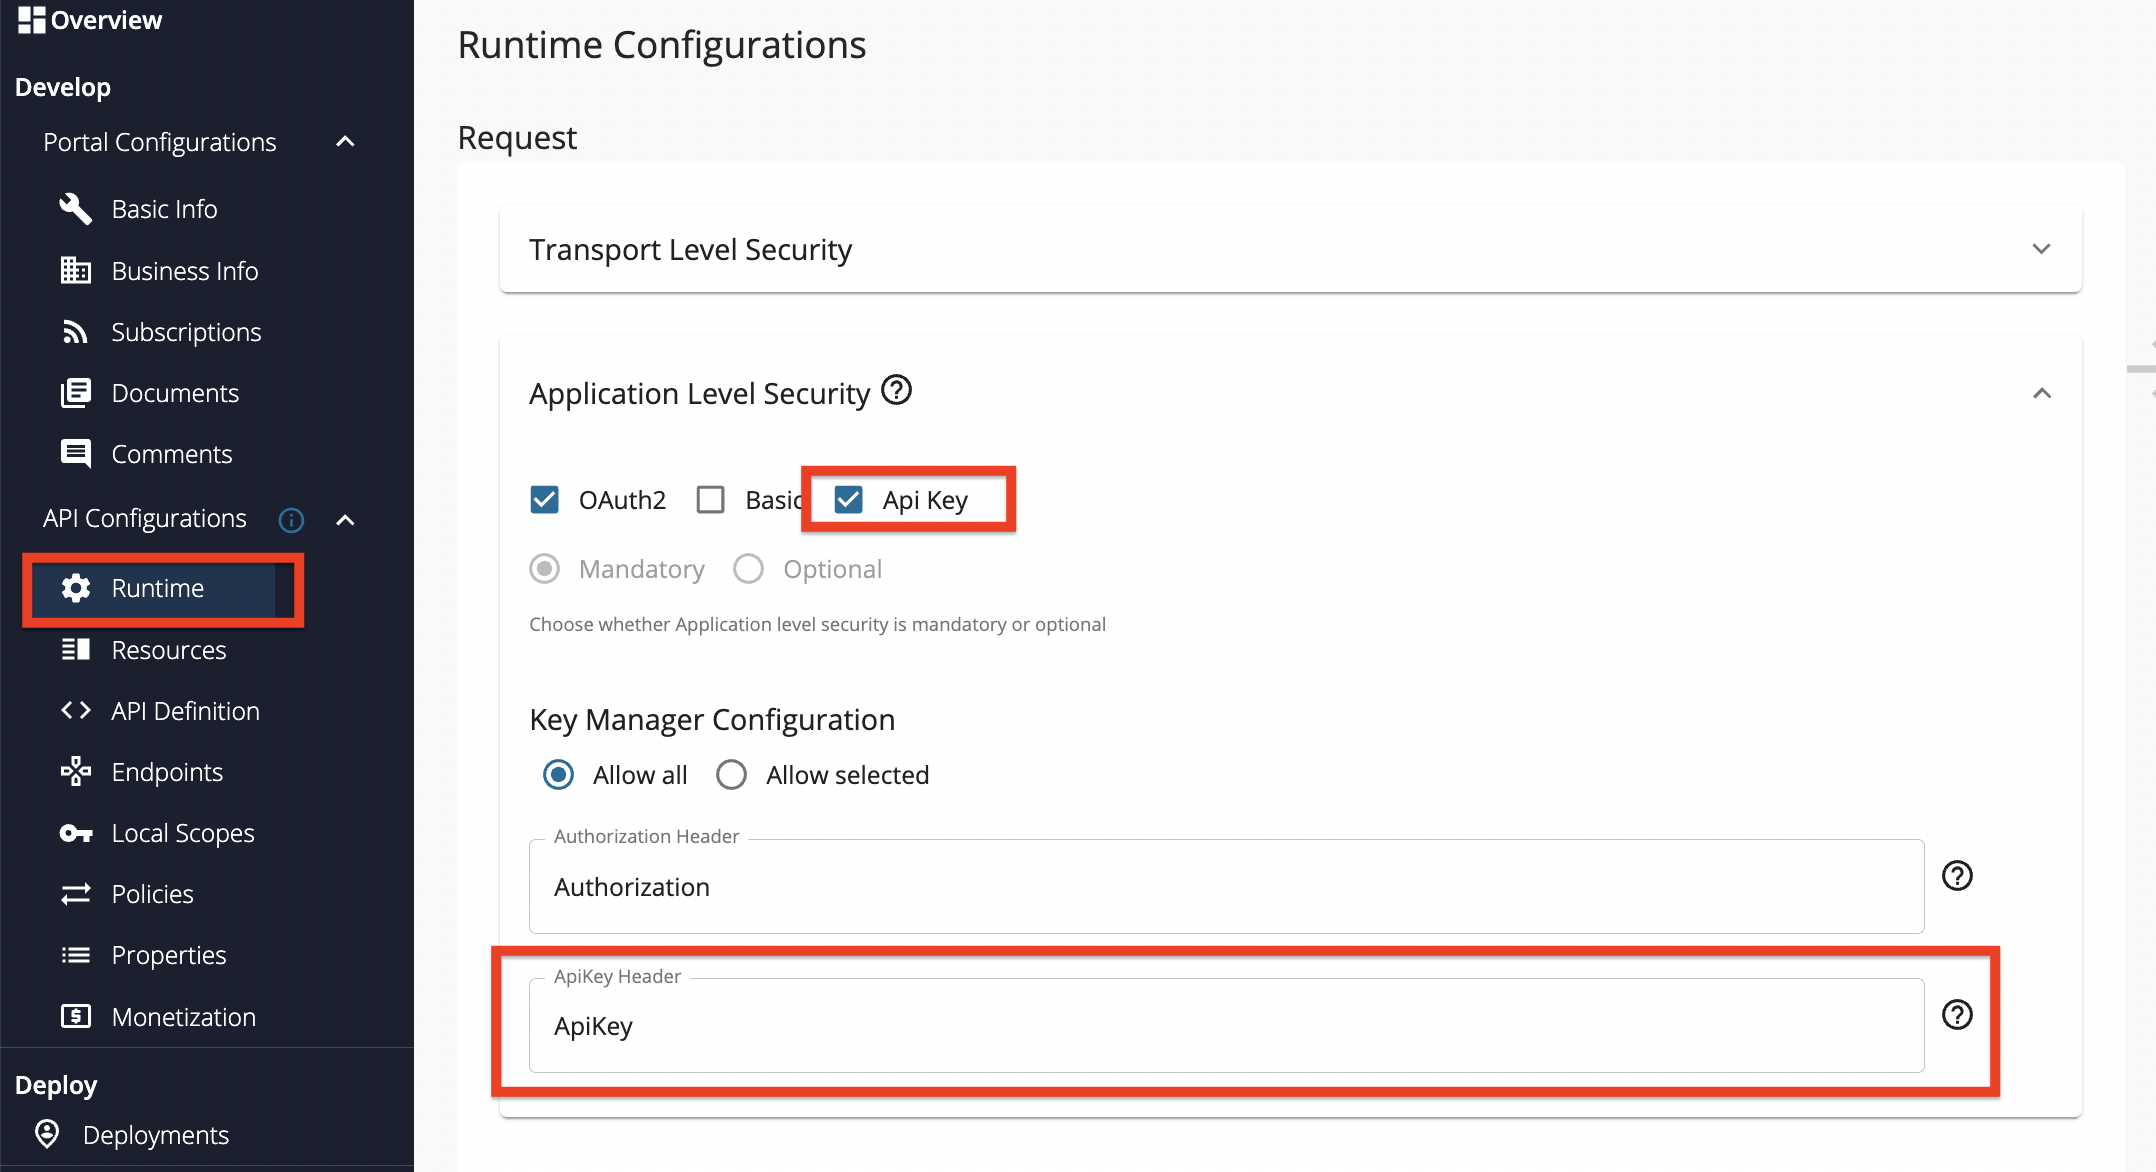Image resolution: width=2156 pixels, height=1172 pixels.
Task: Go to Deployments under Deploy
Action: [x=154, y=1134]
